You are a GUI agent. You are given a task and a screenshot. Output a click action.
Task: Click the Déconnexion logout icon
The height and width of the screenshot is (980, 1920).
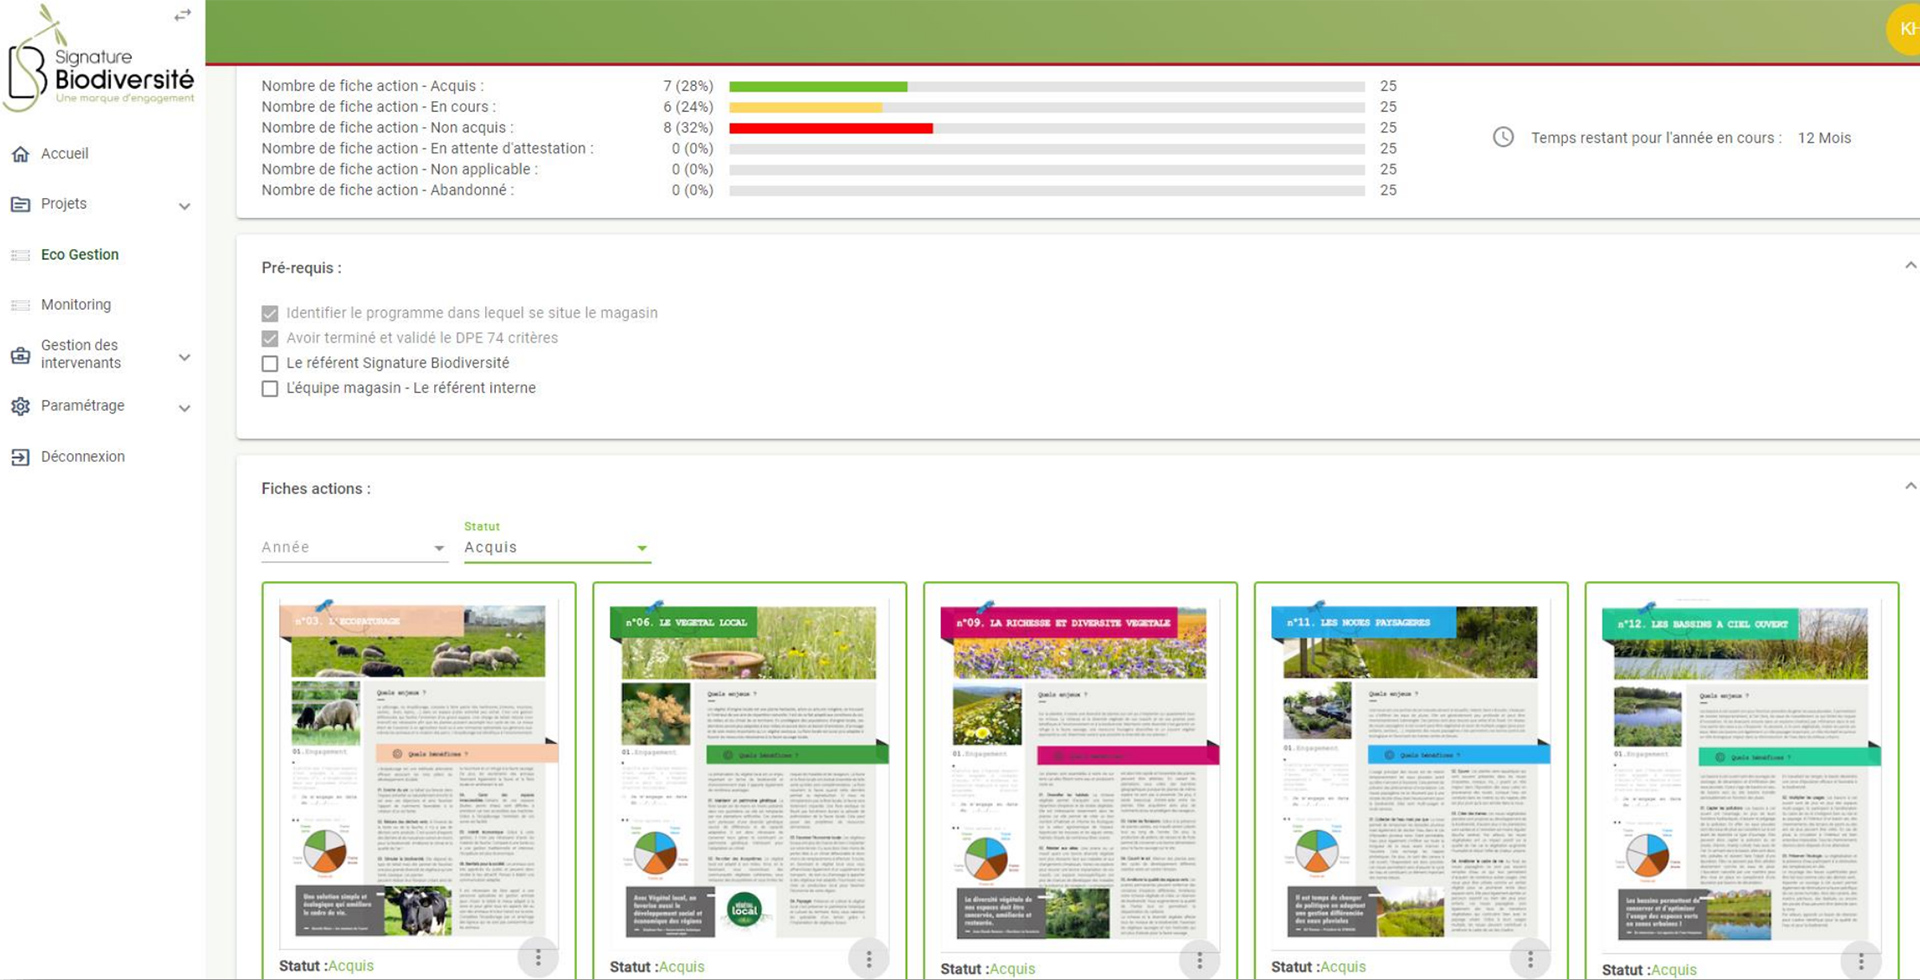pyautogui.click(x=20, y=457)
